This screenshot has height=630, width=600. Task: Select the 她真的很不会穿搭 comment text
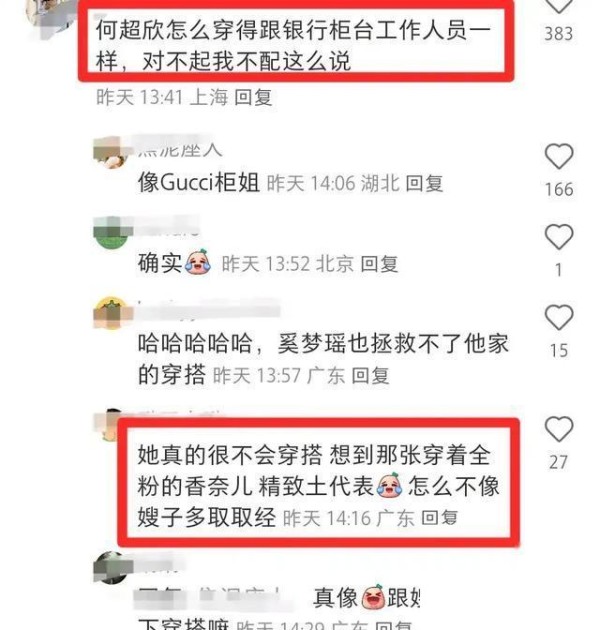pos(318,486)
